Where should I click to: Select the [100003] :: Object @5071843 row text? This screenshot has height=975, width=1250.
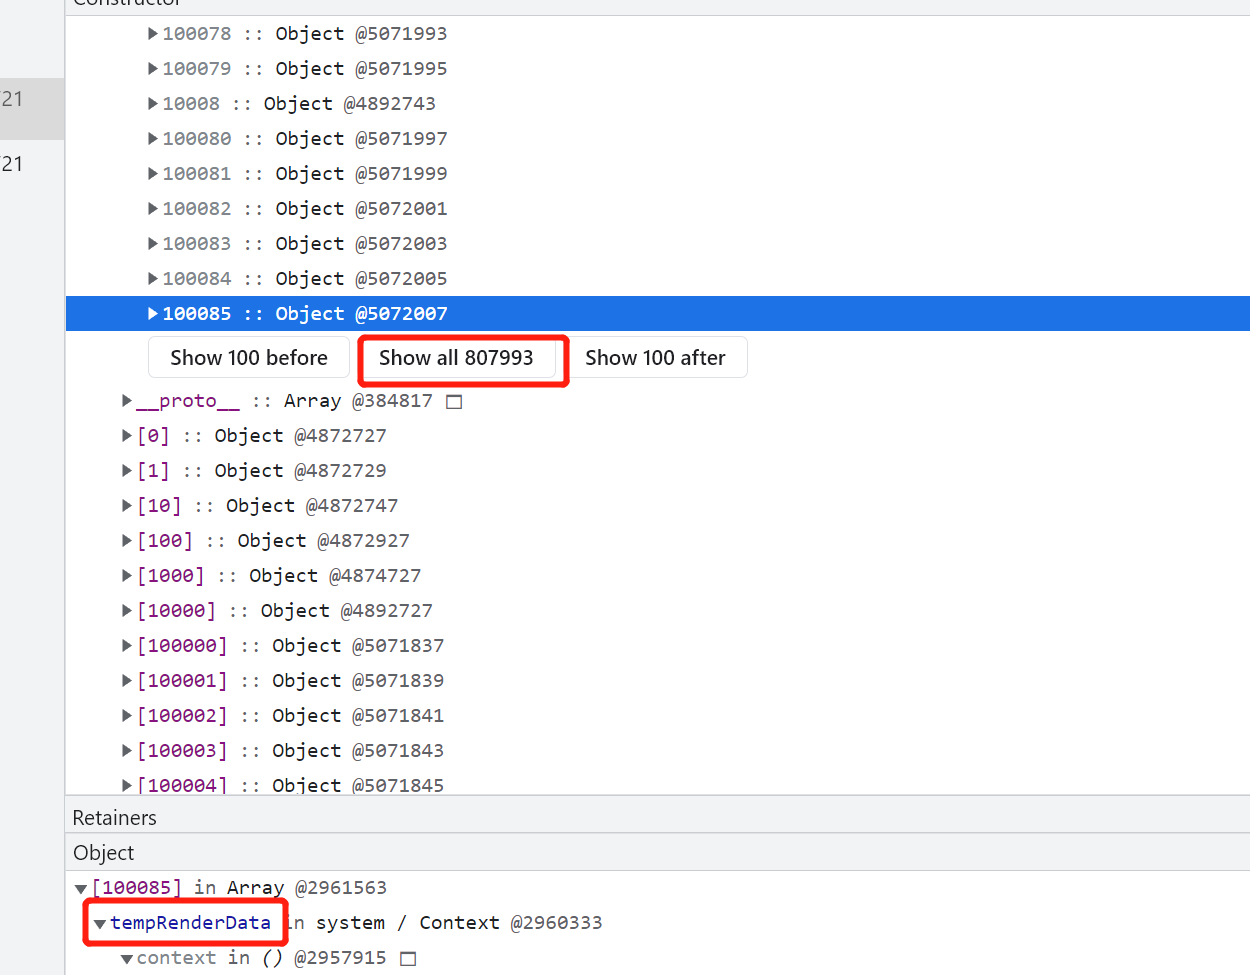(x=290, y=751)
